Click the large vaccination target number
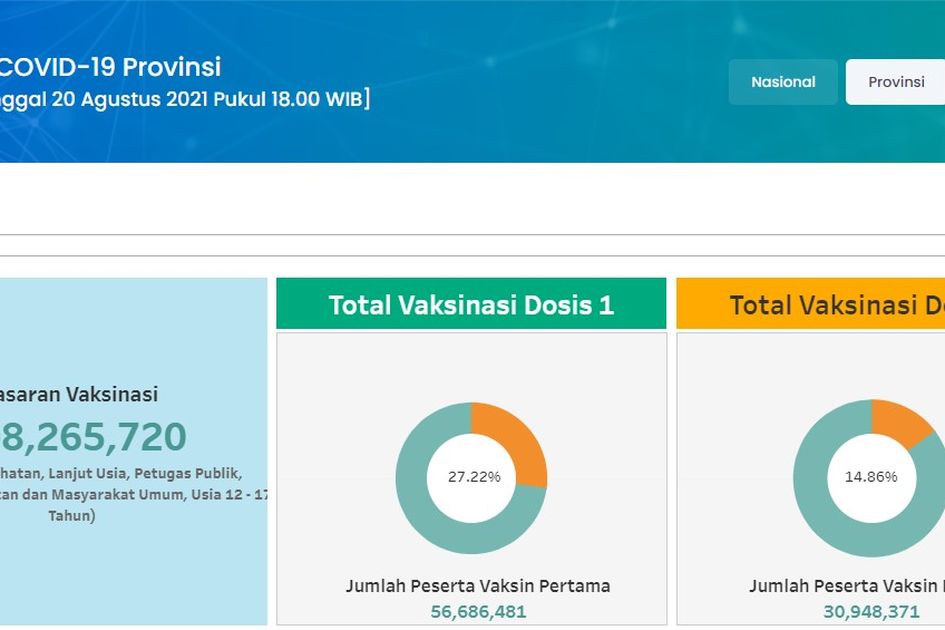945x630 pixels. [95, 438]
